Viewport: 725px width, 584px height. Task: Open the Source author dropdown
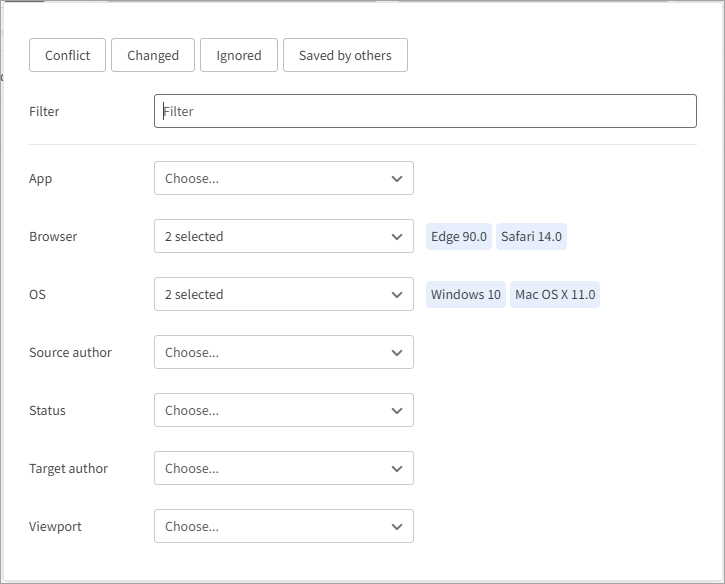(x=283, y=353)
